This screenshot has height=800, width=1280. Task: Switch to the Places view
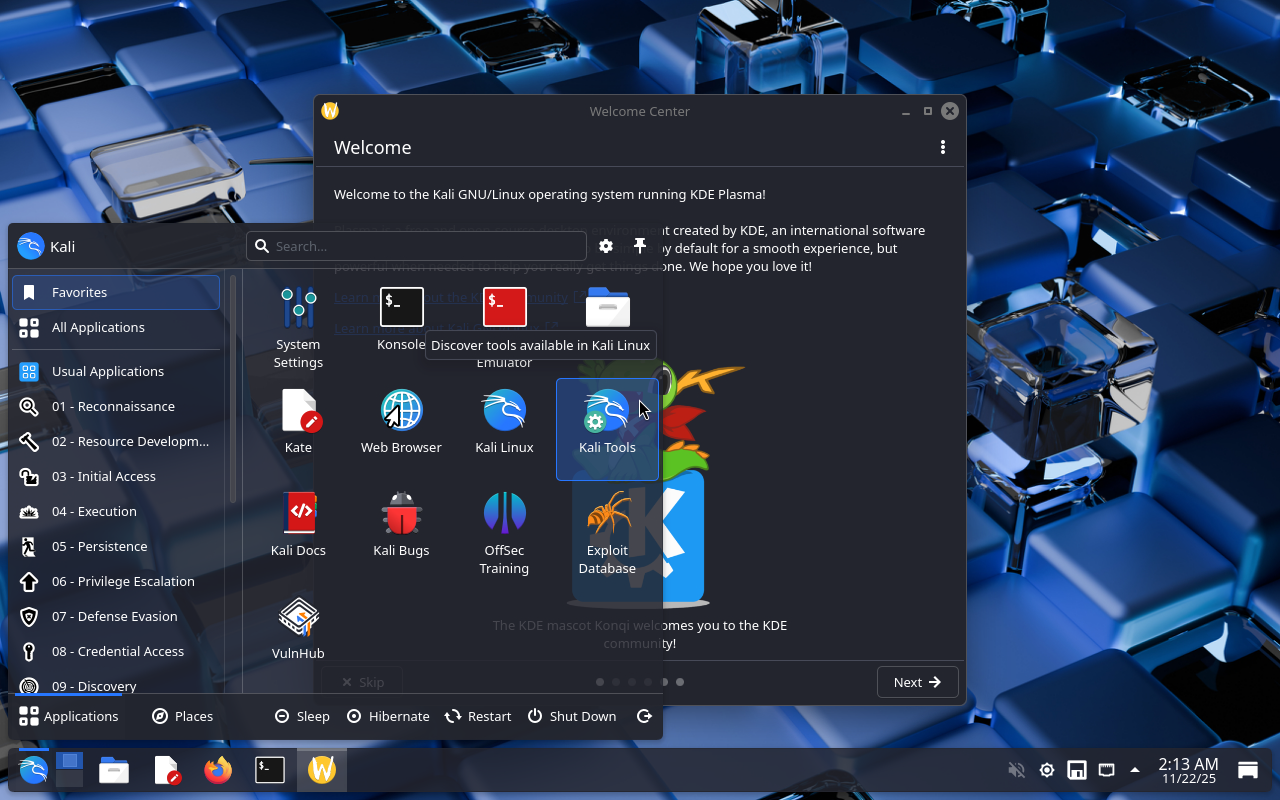182,716
